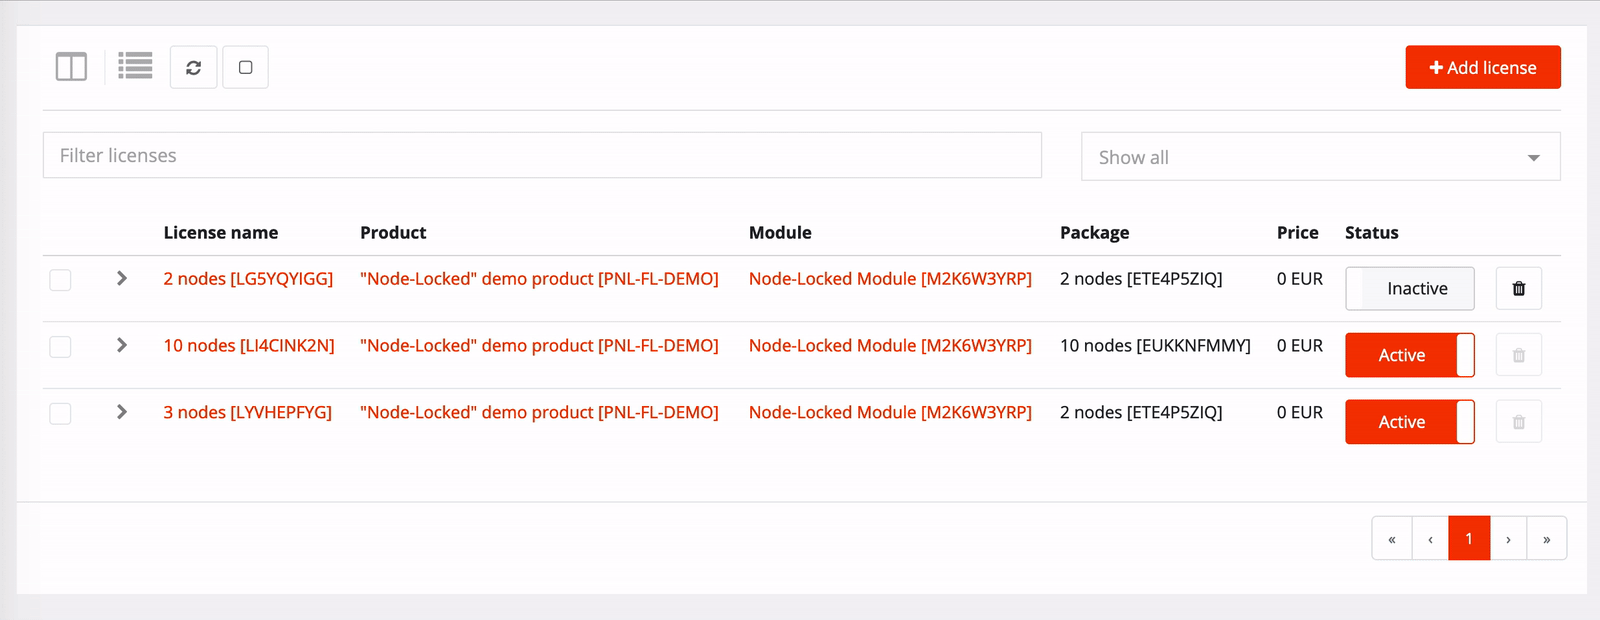Click the select-all square toolbar icon
Image resolution: width=1600 pixels, height=620 pixels.
(x=245, y=67)
